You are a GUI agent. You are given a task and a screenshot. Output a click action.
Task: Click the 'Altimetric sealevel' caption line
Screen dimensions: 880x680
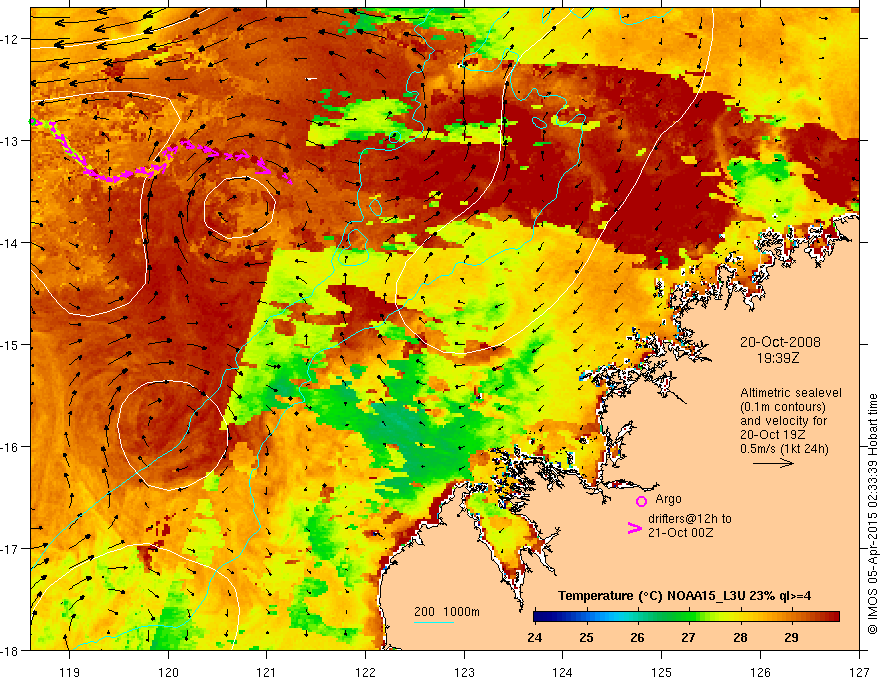click(791, 393)
